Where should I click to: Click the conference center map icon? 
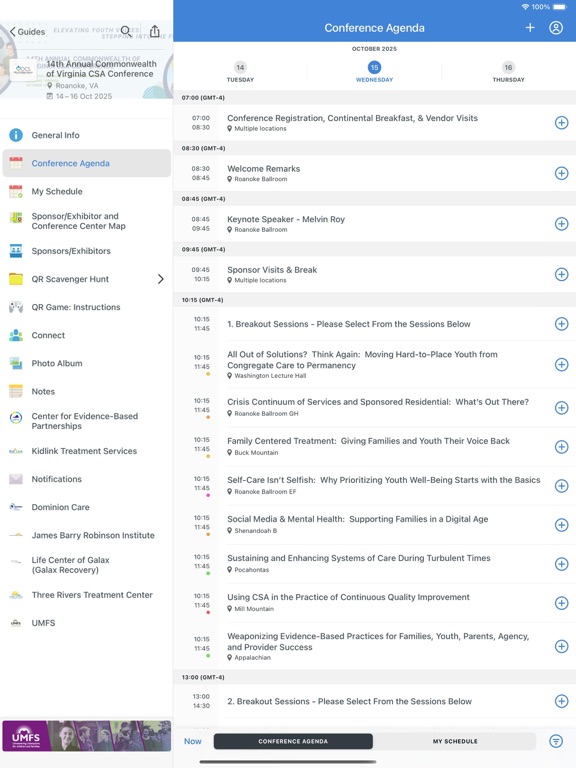tap(16, 217)
